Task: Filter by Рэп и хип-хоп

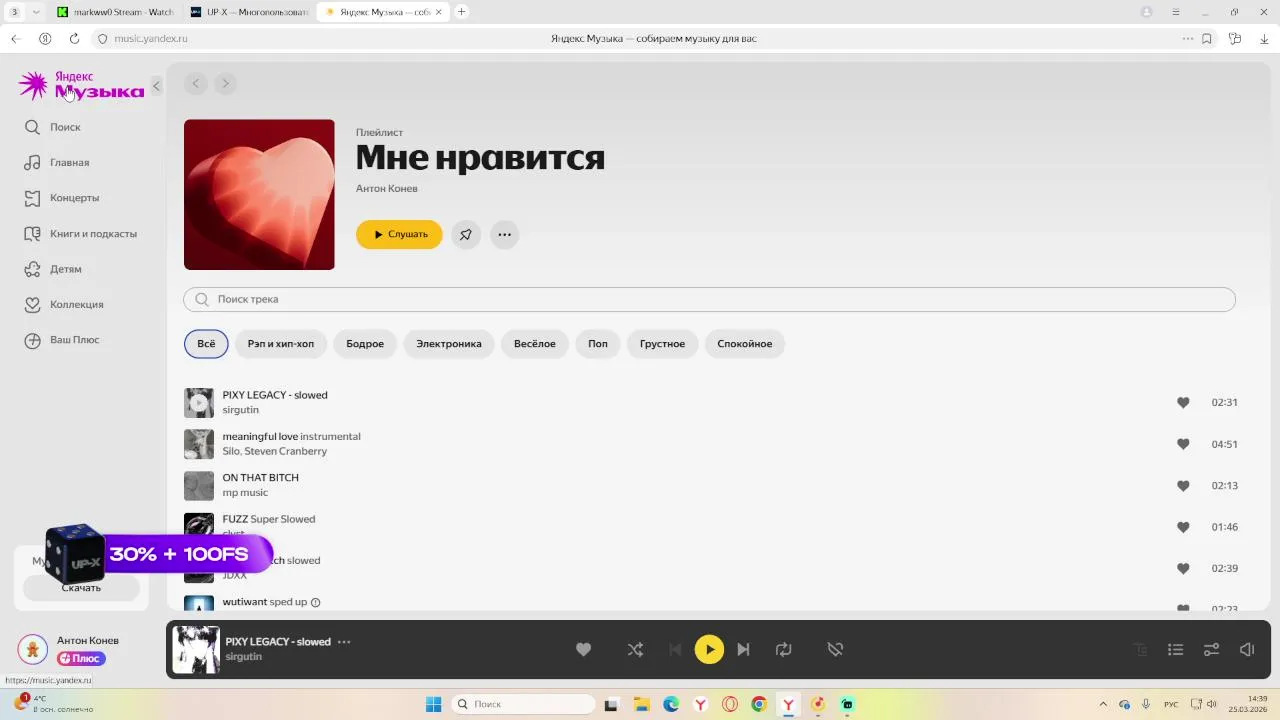Action: tap(281, 344)
